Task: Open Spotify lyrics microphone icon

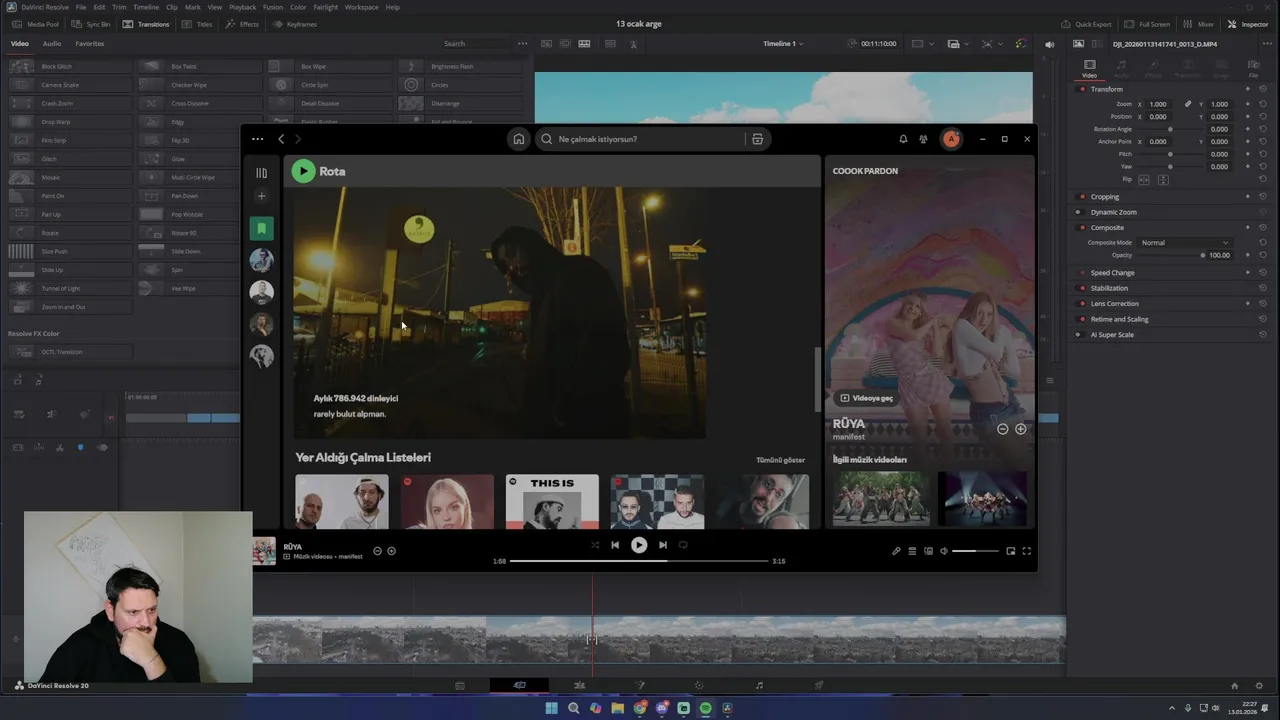Action: click(896, 551)
